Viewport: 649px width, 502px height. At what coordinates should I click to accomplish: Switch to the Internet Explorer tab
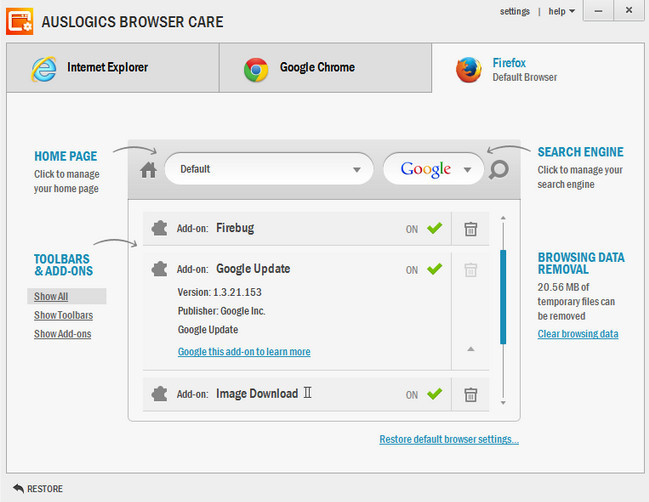[x=112, y=68]
